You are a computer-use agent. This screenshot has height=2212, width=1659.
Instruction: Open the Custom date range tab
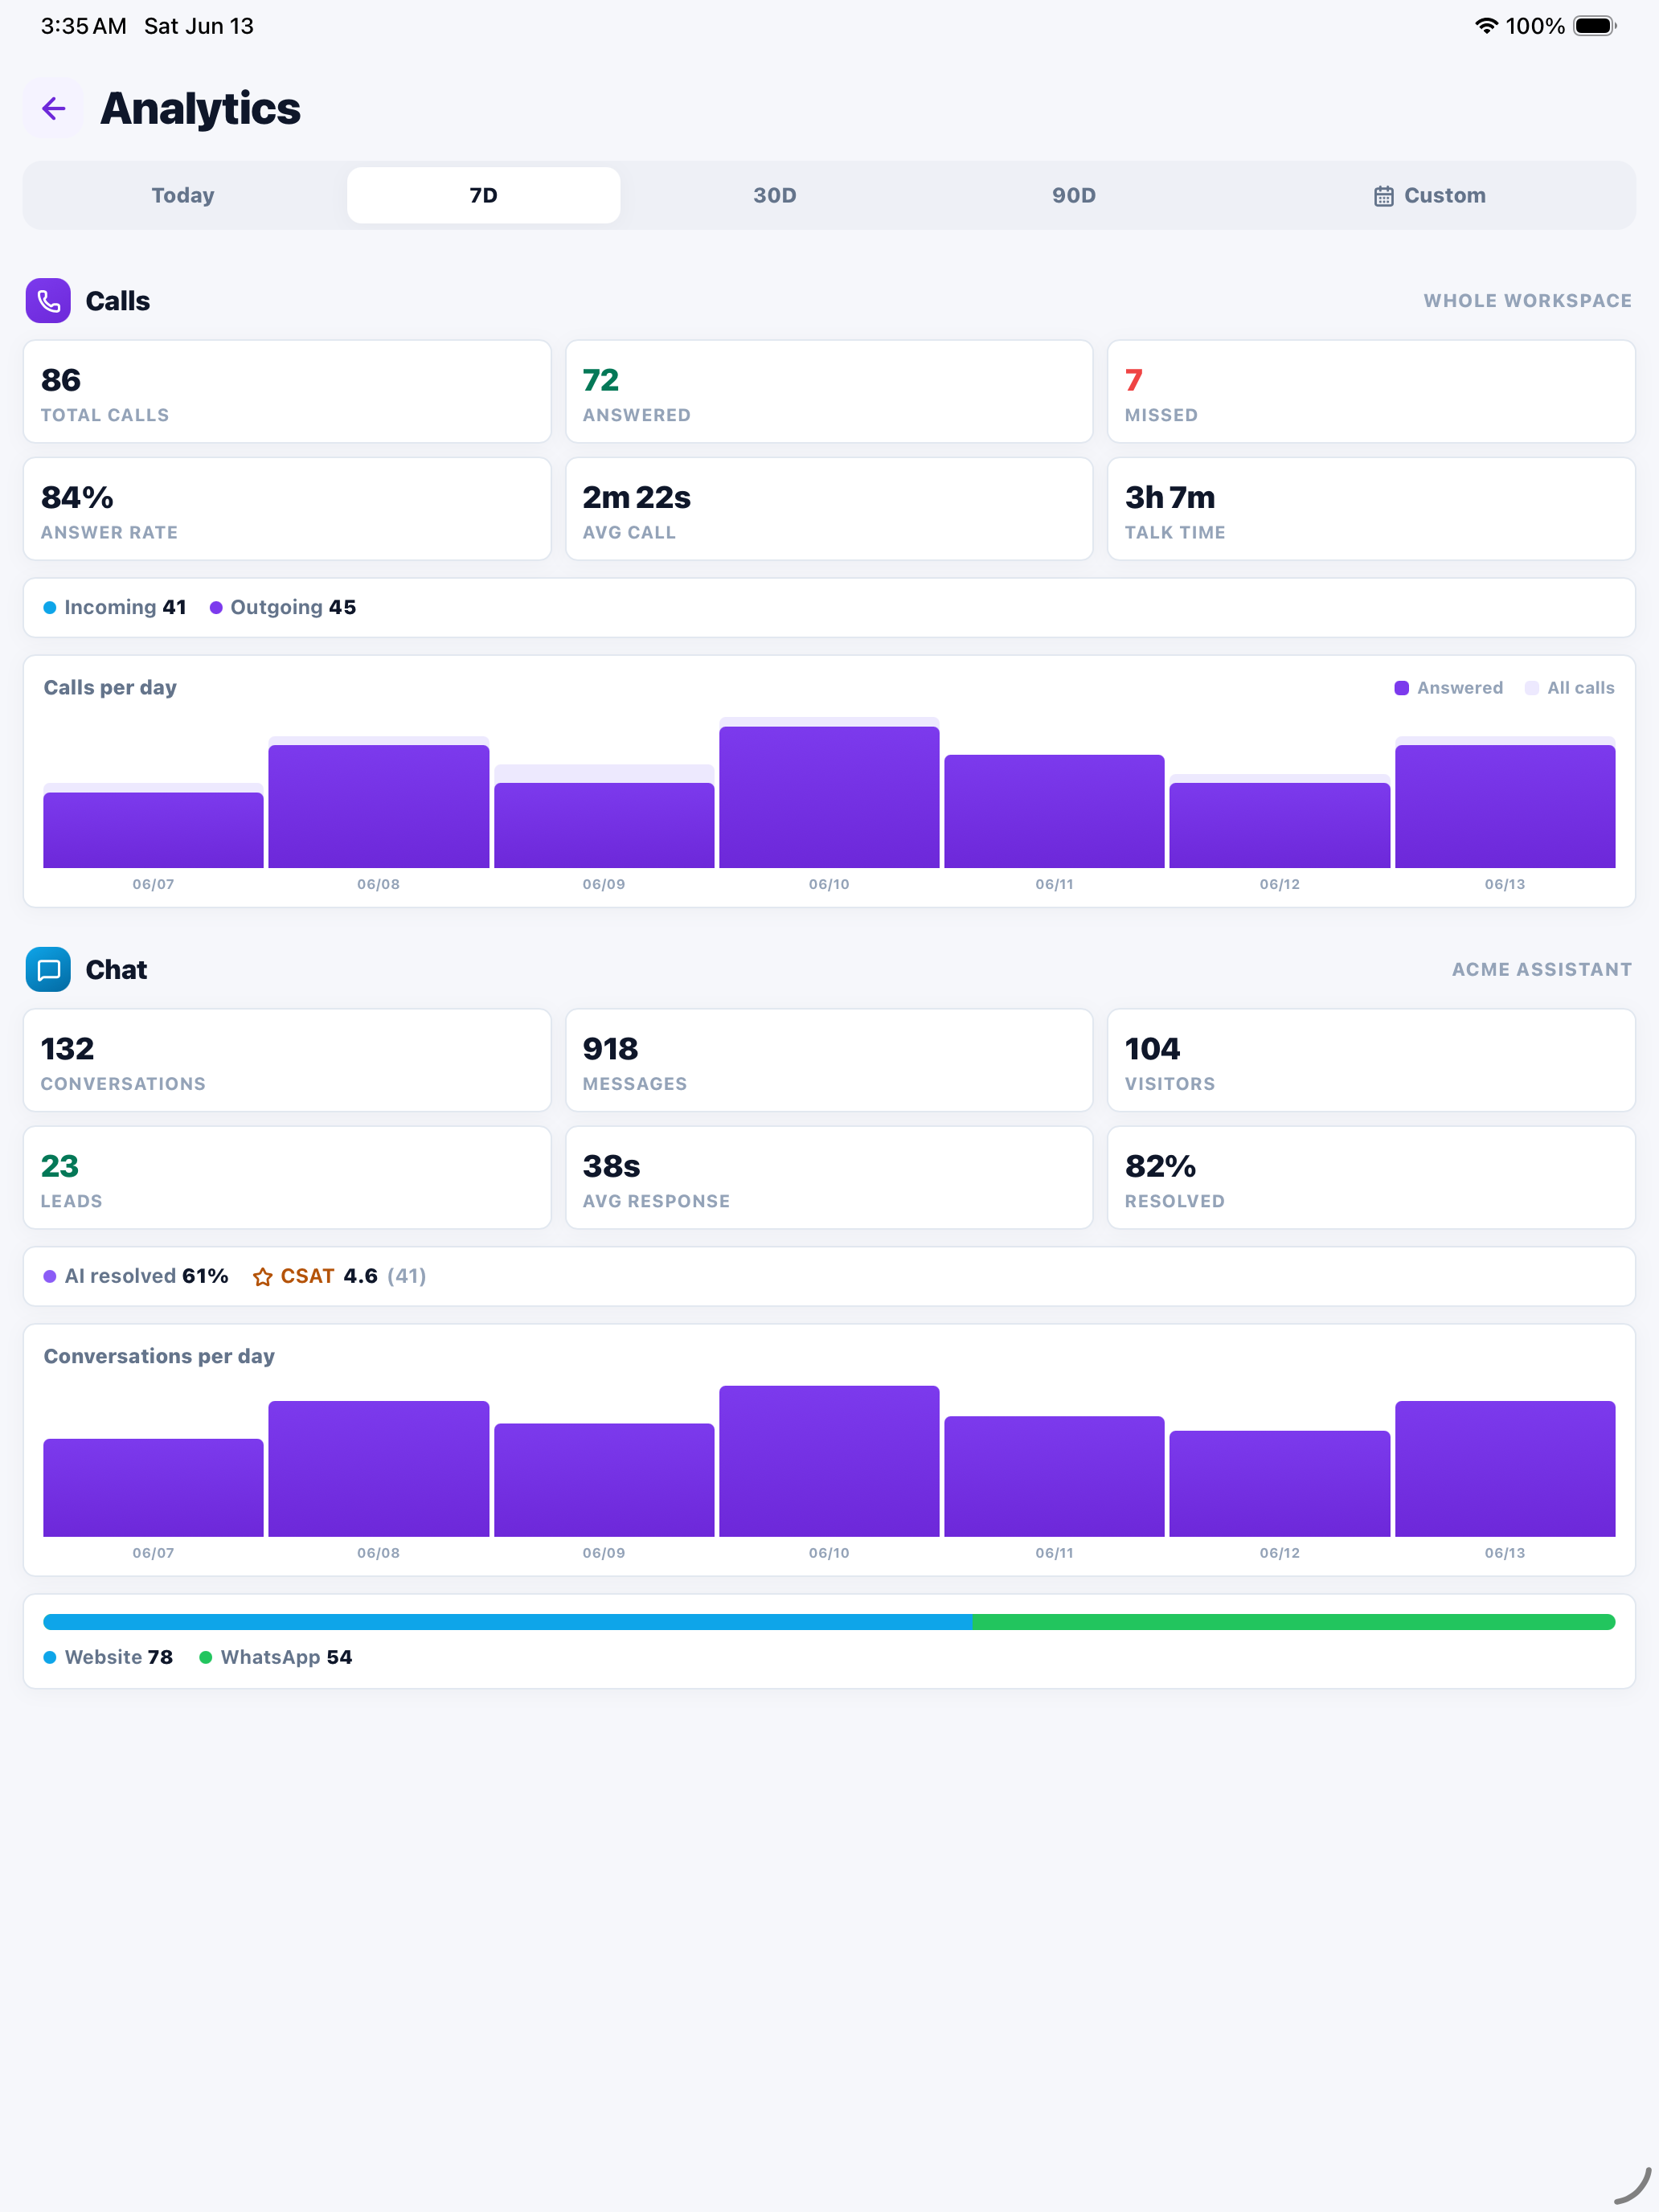[1430, 196]
